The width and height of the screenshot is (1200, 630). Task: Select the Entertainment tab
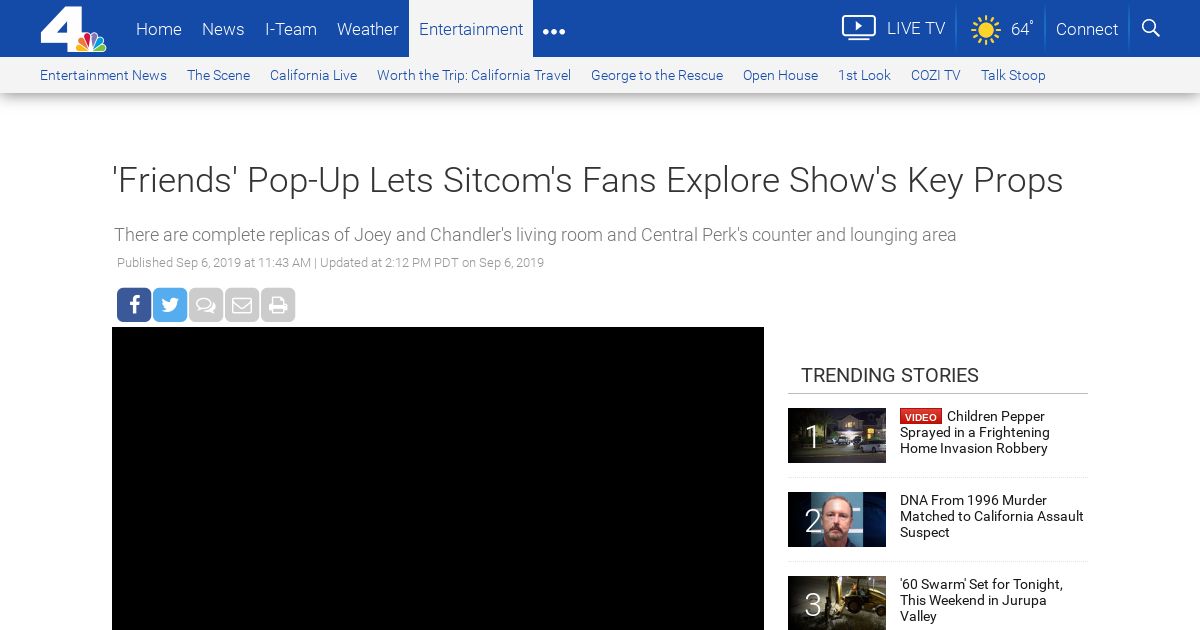471,29
